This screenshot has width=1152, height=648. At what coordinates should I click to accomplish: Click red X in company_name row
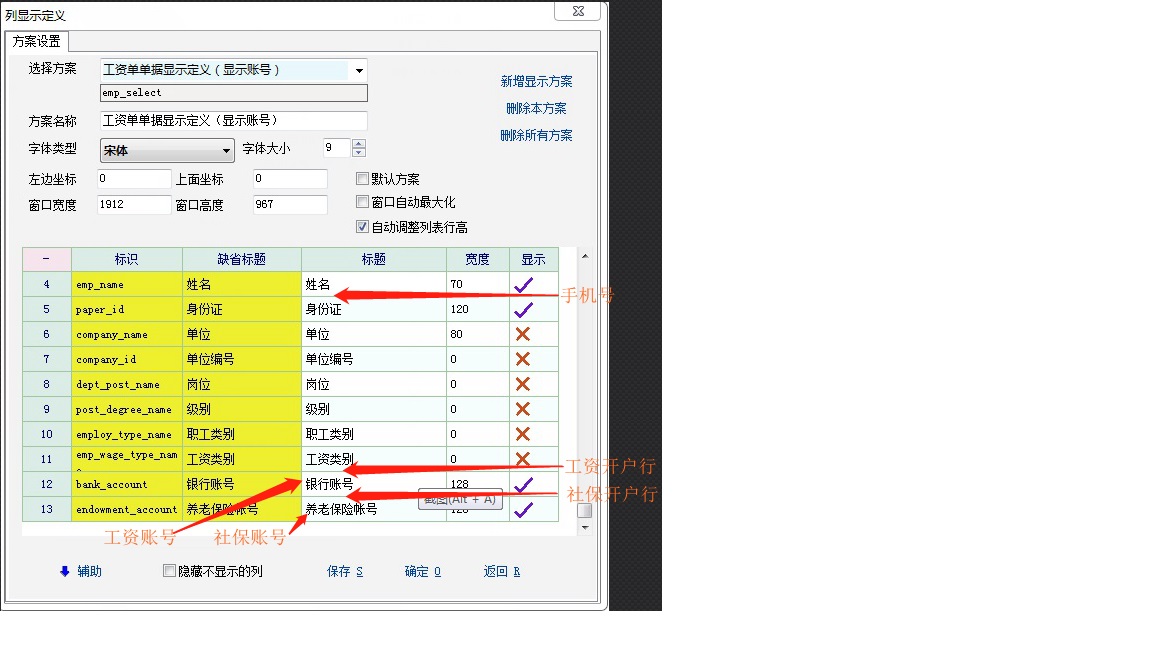(x=523, y=335)
